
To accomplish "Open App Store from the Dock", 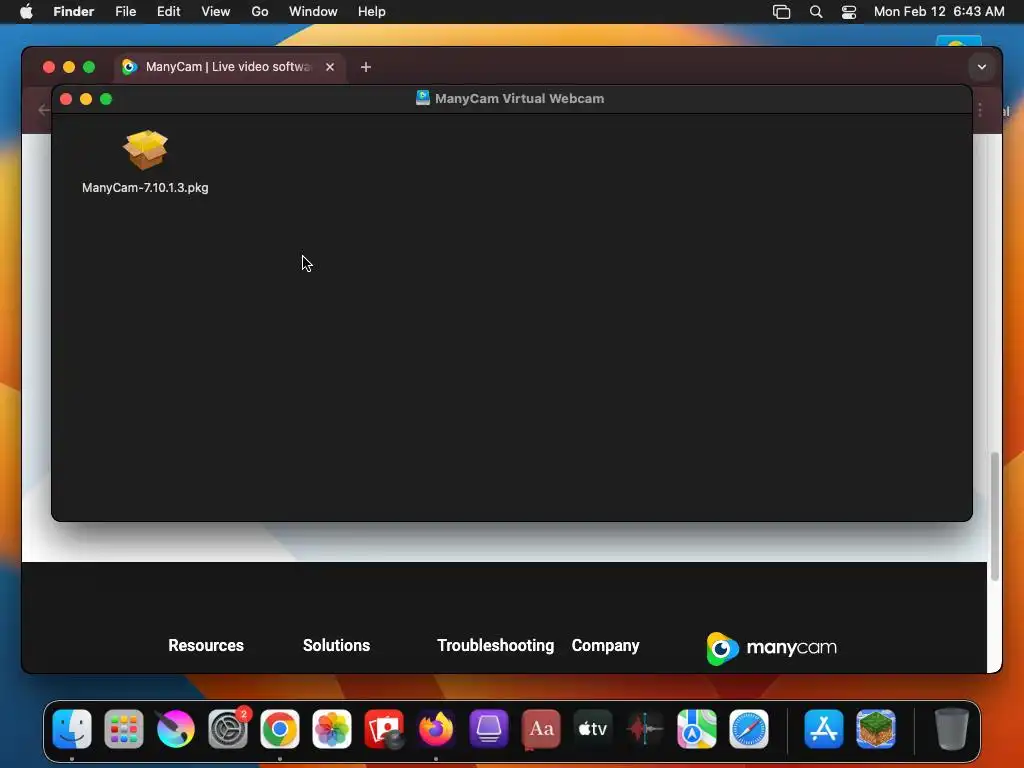I will tap(824, 729).
